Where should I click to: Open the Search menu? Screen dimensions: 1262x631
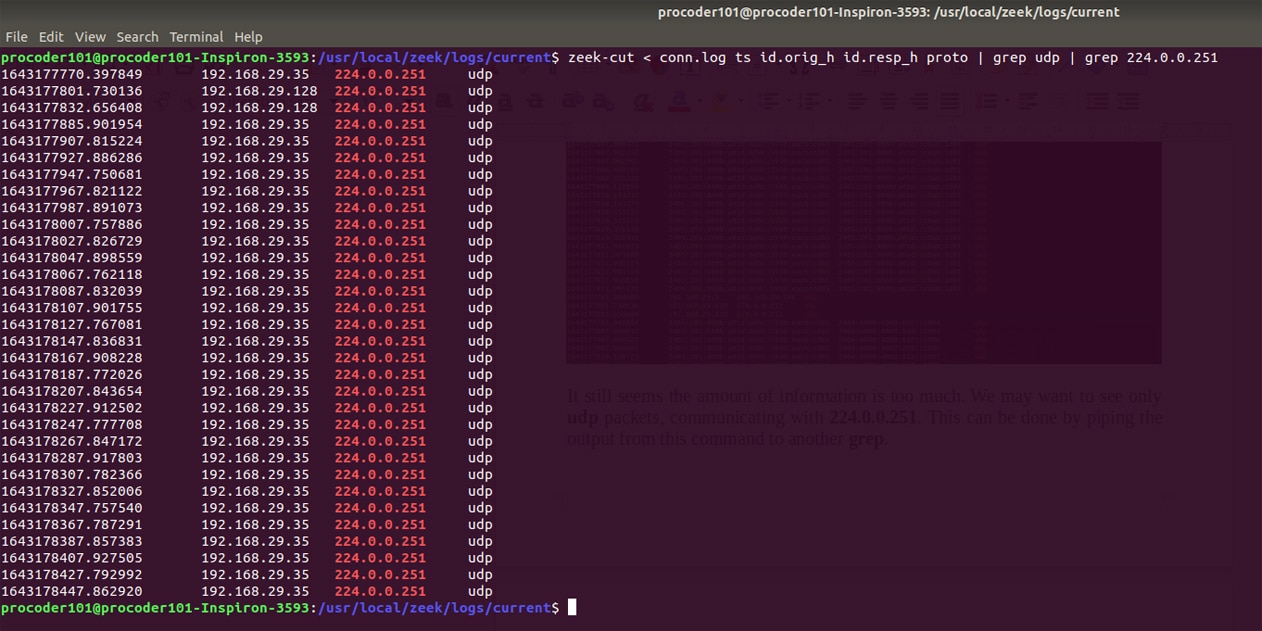coord(137,37)
